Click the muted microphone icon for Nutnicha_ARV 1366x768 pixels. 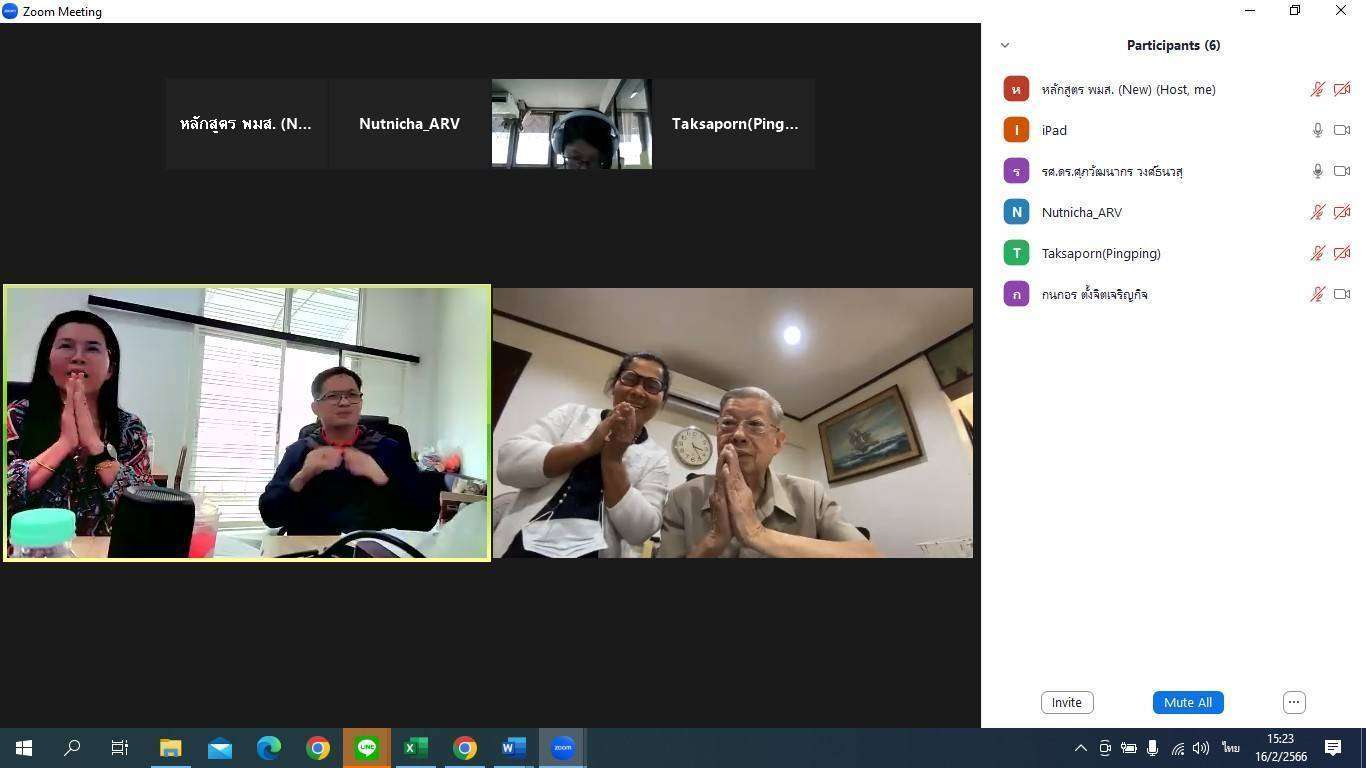click(x=1318, y=212)
